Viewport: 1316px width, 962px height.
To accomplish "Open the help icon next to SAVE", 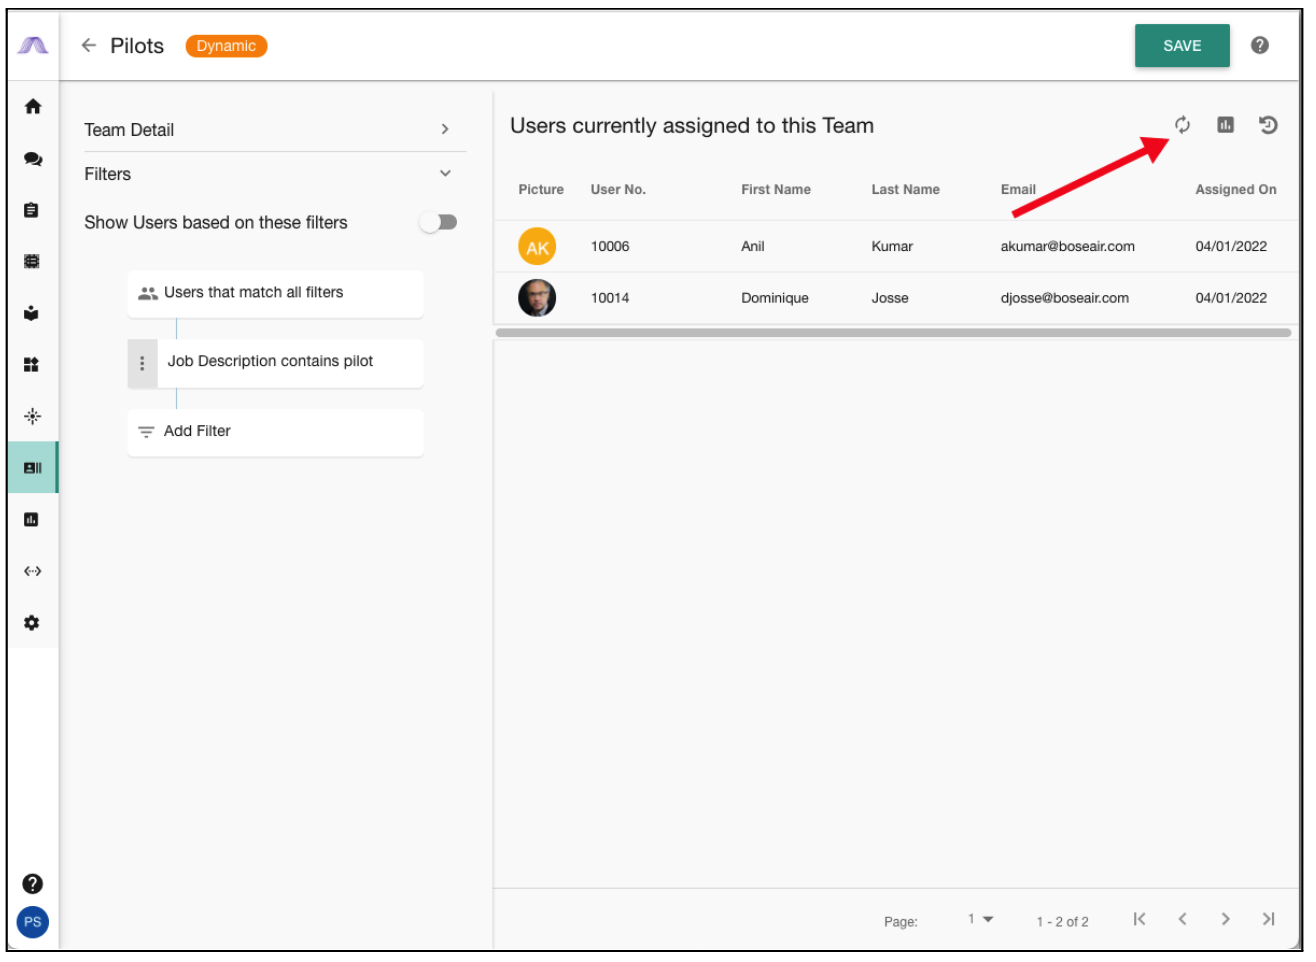I will 1260,45.
